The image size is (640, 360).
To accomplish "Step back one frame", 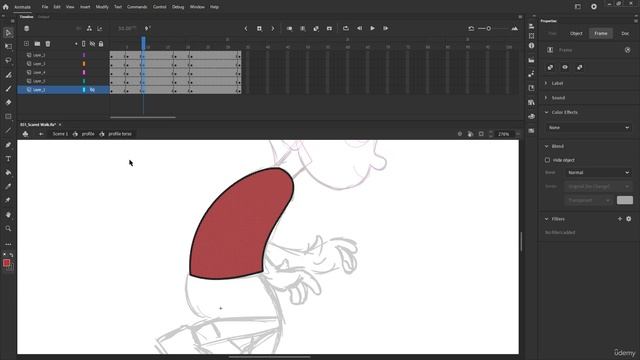I will [359, 28].
